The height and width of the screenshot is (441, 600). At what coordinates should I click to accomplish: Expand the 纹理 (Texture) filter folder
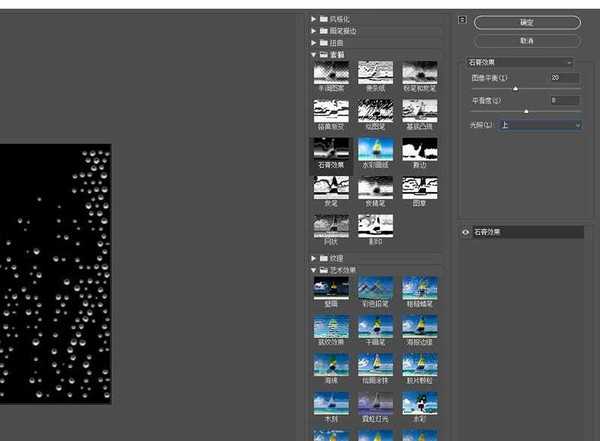(314, 258)
